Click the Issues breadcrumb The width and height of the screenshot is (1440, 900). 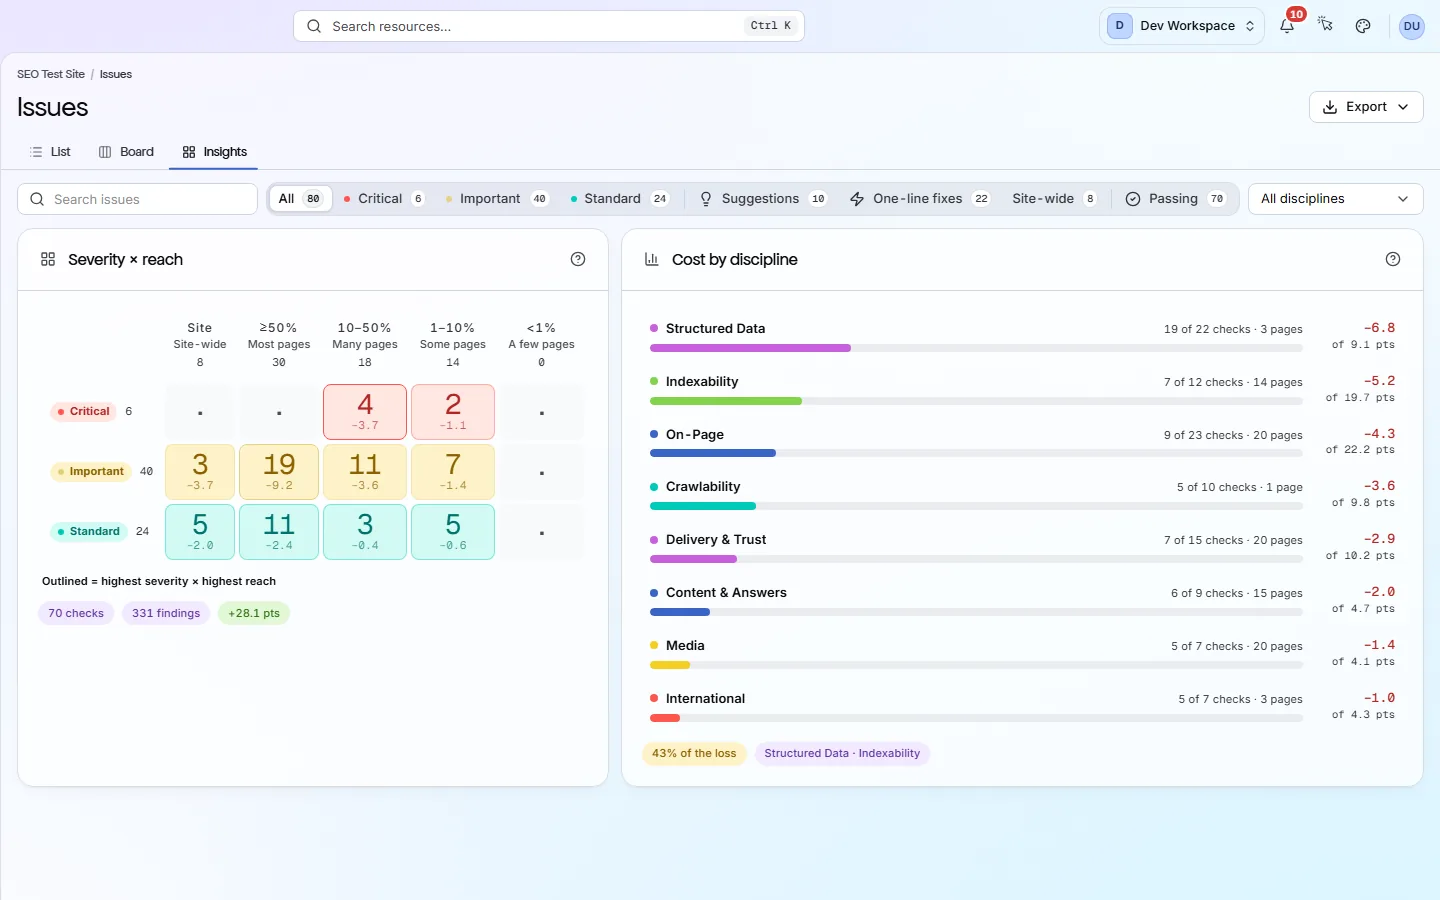tap(116, 74)
